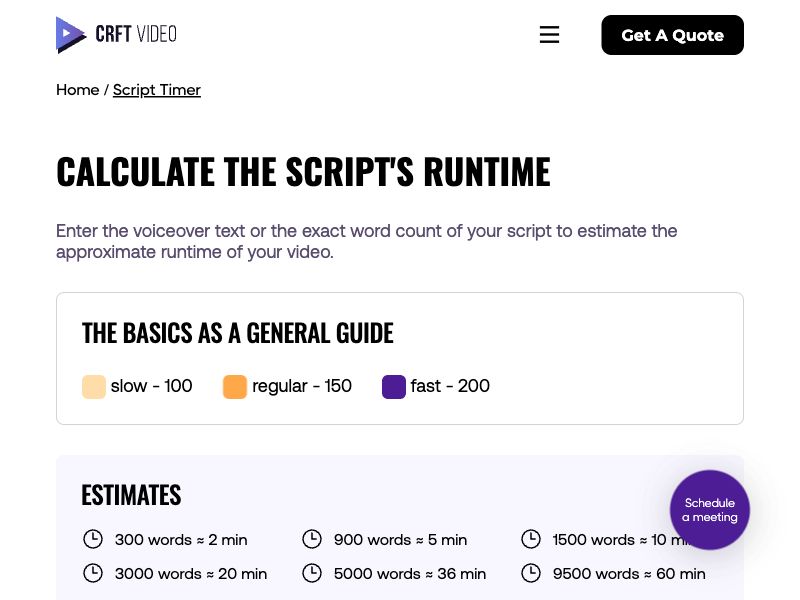The width and height of the screenshot is (800, 600).
Task: Click the clock icon beside "3000 words ≈ 20 min"
Action: [x=93, y=573]
